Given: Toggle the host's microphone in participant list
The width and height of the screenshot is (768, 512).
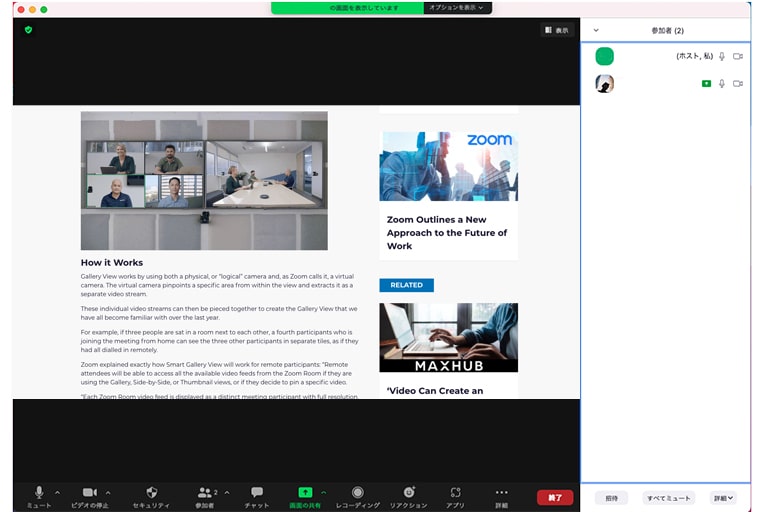Looking at the screenshot, I should click(x=722, y=57).
